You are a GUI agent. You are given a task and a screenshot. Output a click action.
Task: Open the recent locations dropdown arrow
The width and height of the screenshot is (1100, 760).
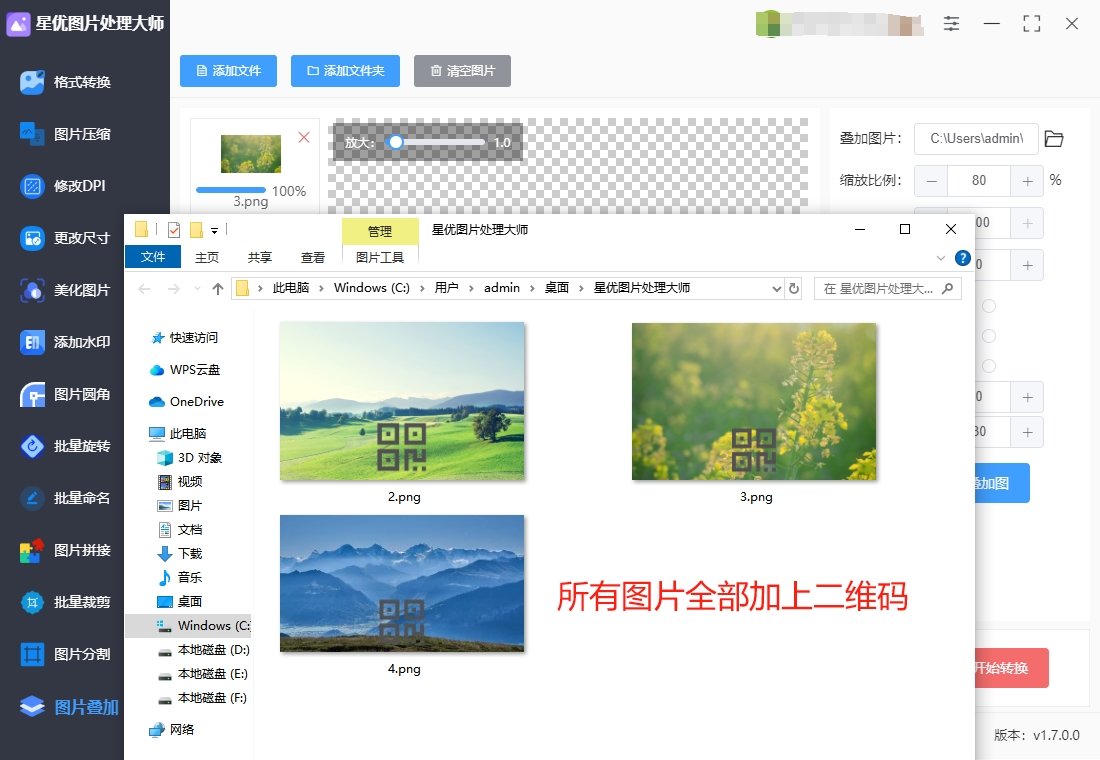coord(197,288)
